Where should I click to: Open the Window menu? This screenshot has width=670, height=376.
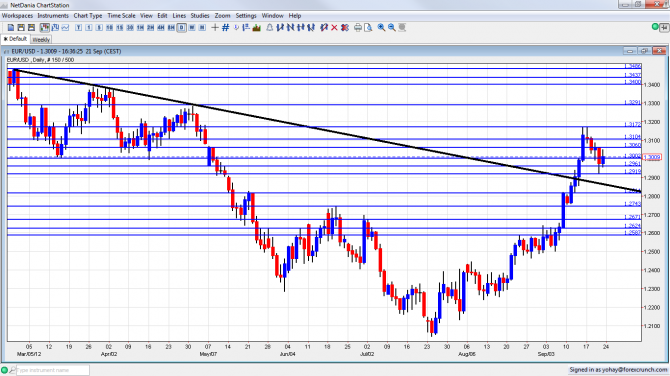pyautogui.click(x=272, y=15)
